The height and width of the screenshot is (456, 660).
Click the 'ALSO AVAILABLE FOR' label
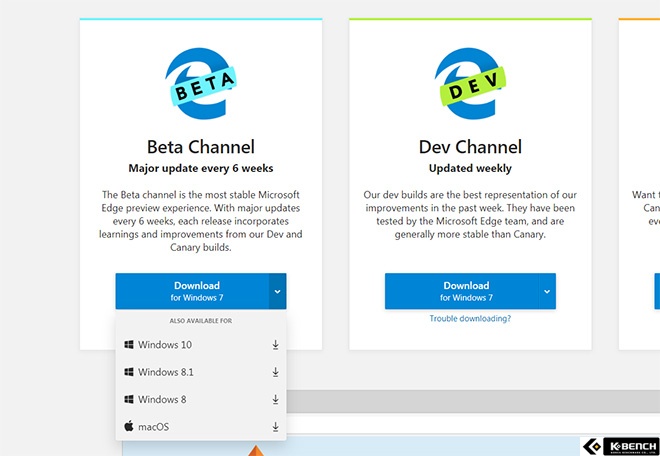click(201, 321)
